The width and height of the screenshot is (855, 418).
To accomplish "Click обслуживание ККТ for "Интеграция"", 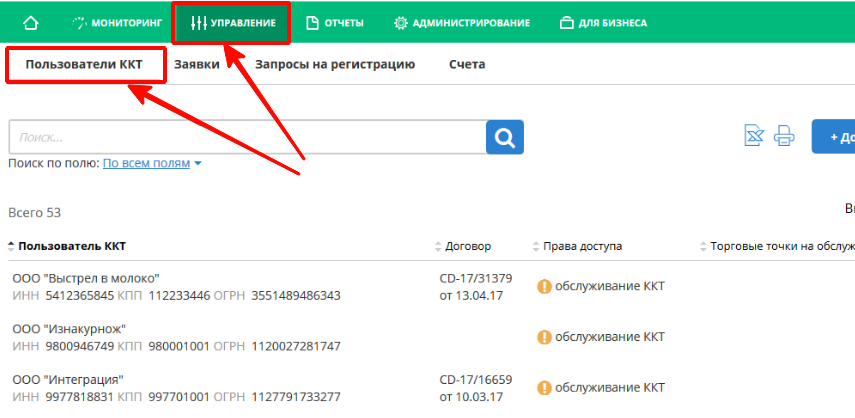I will coord(610,388).
